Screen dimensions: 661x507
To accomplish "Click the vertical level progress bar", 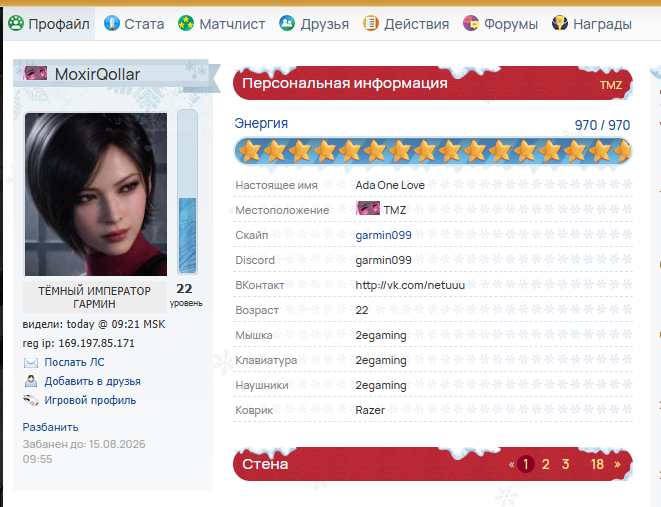I will (187, 192).
